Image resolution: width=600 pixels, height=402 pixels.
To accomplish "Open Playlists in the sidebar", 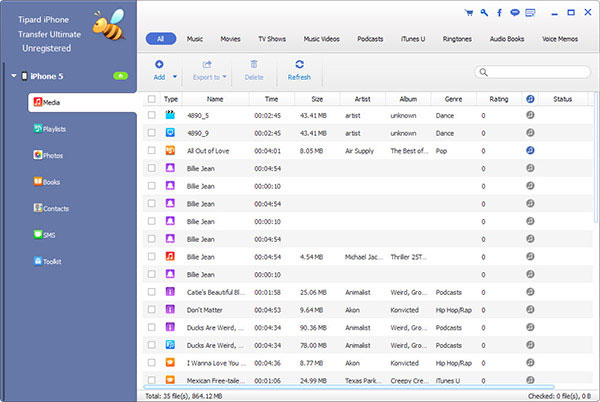I will (50, 129).
